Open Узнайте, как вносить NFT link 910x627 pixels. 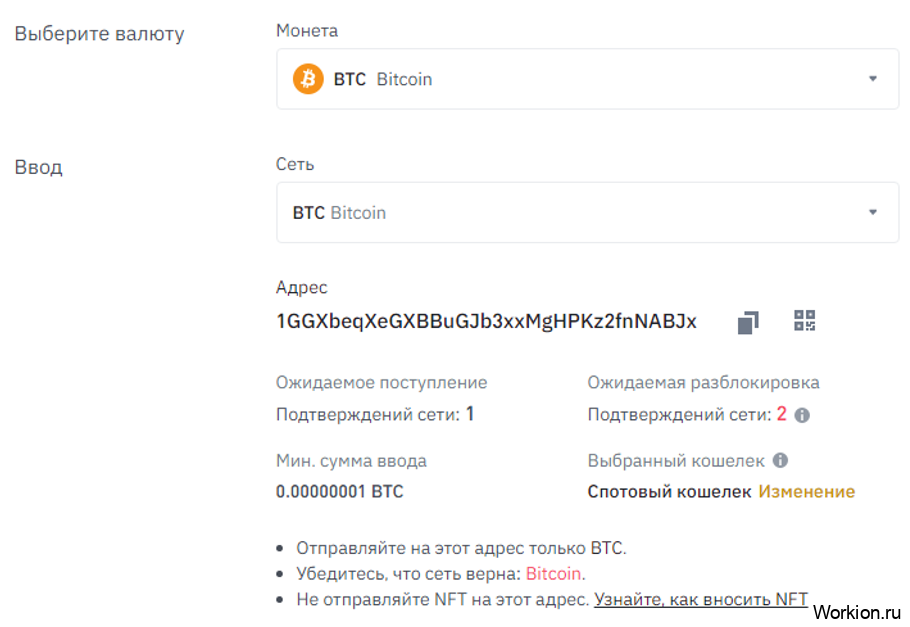point(701,600)
